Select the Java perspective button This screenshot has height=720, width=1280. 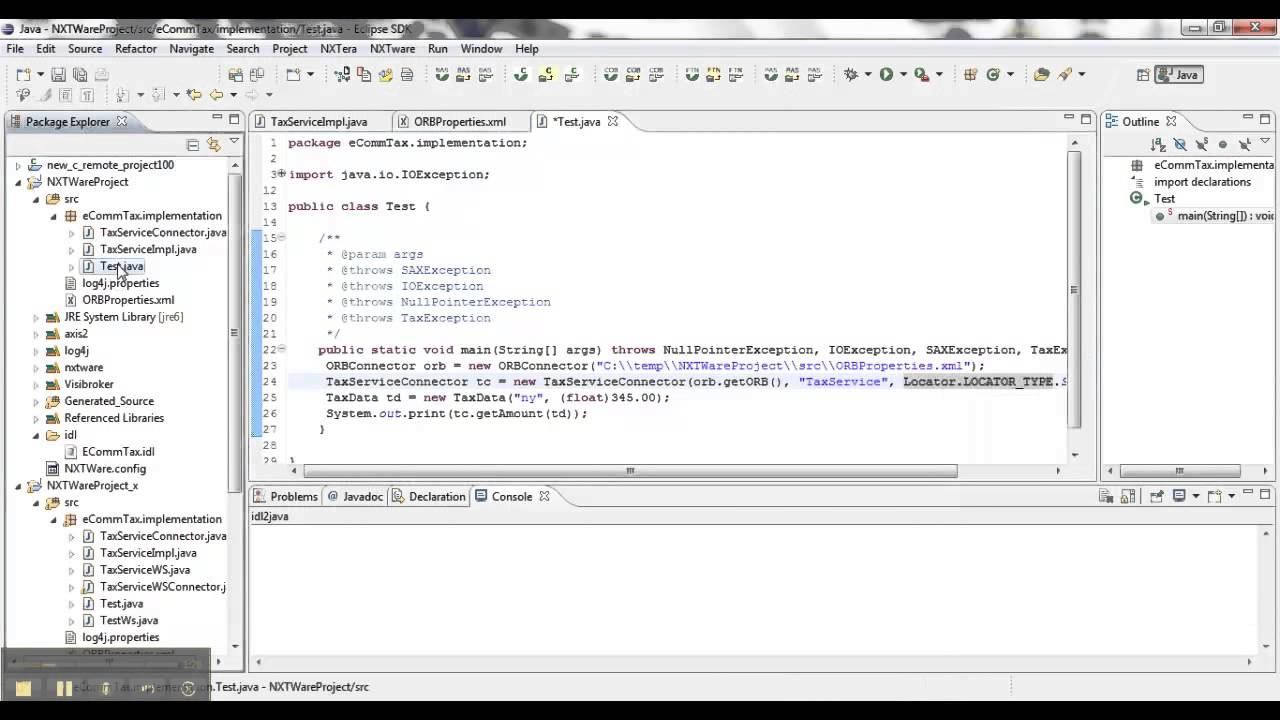click(x=1178, y=75)
